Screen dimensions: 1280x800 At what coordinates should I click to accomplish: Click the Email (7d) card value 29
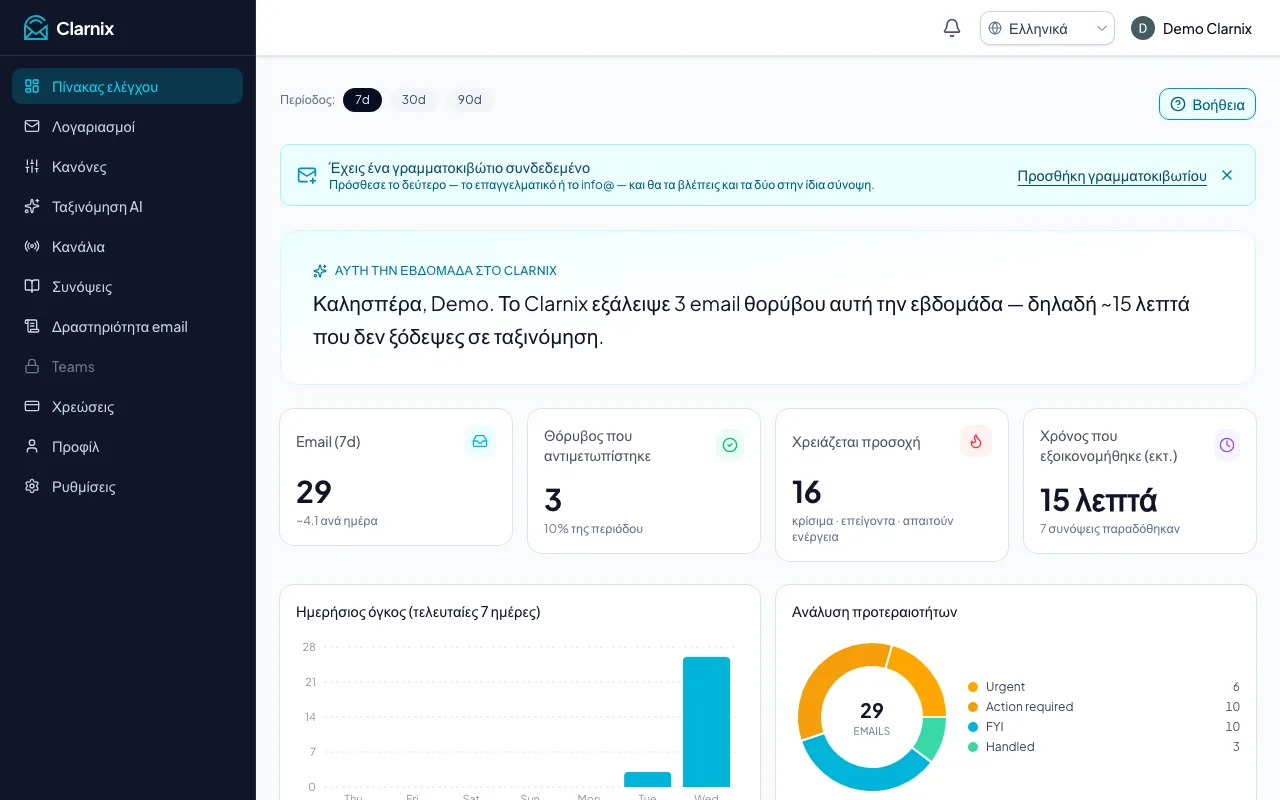314,492
